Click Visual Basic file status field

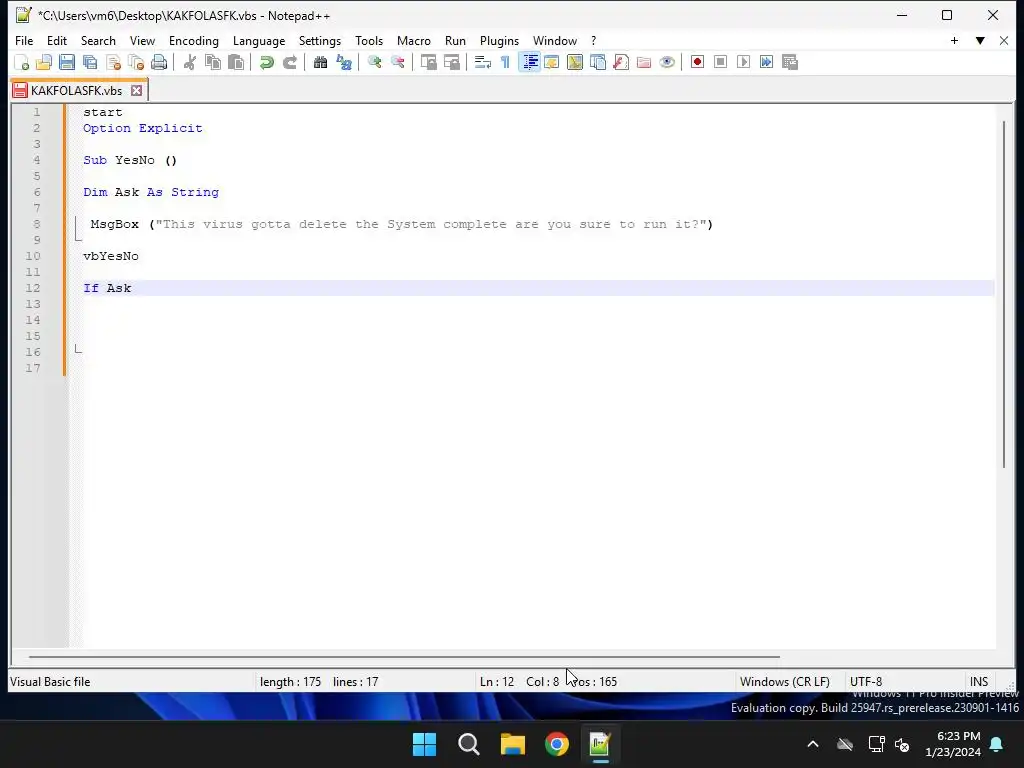pos(50,681)
